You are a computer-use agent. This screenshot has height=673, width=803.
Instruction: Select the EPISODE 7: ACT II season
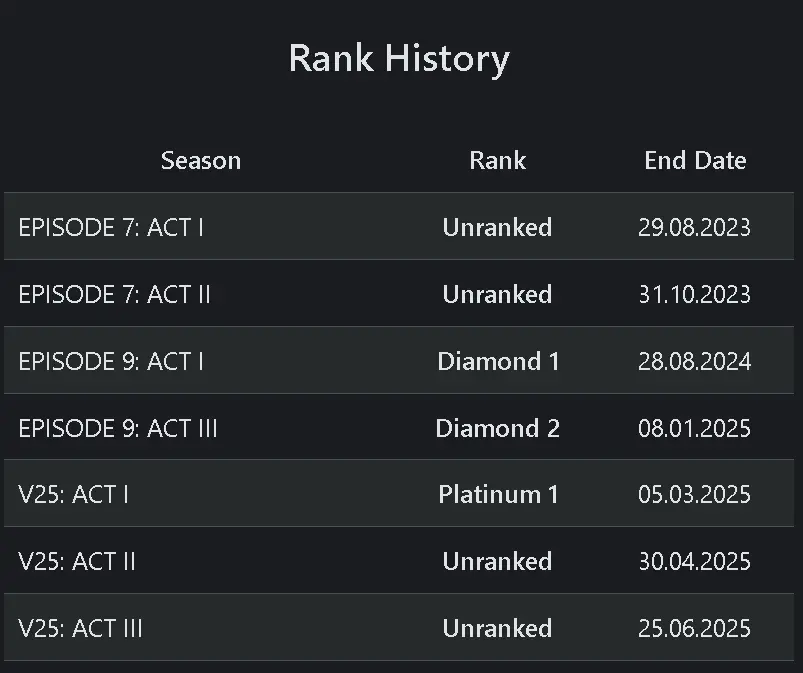tap(114, 294)
